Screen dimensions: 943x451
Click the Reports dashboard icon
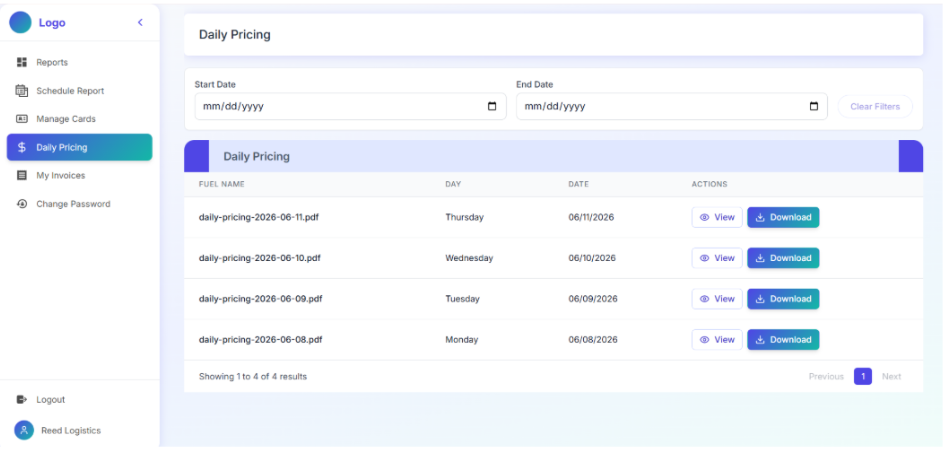coord(22,63)
